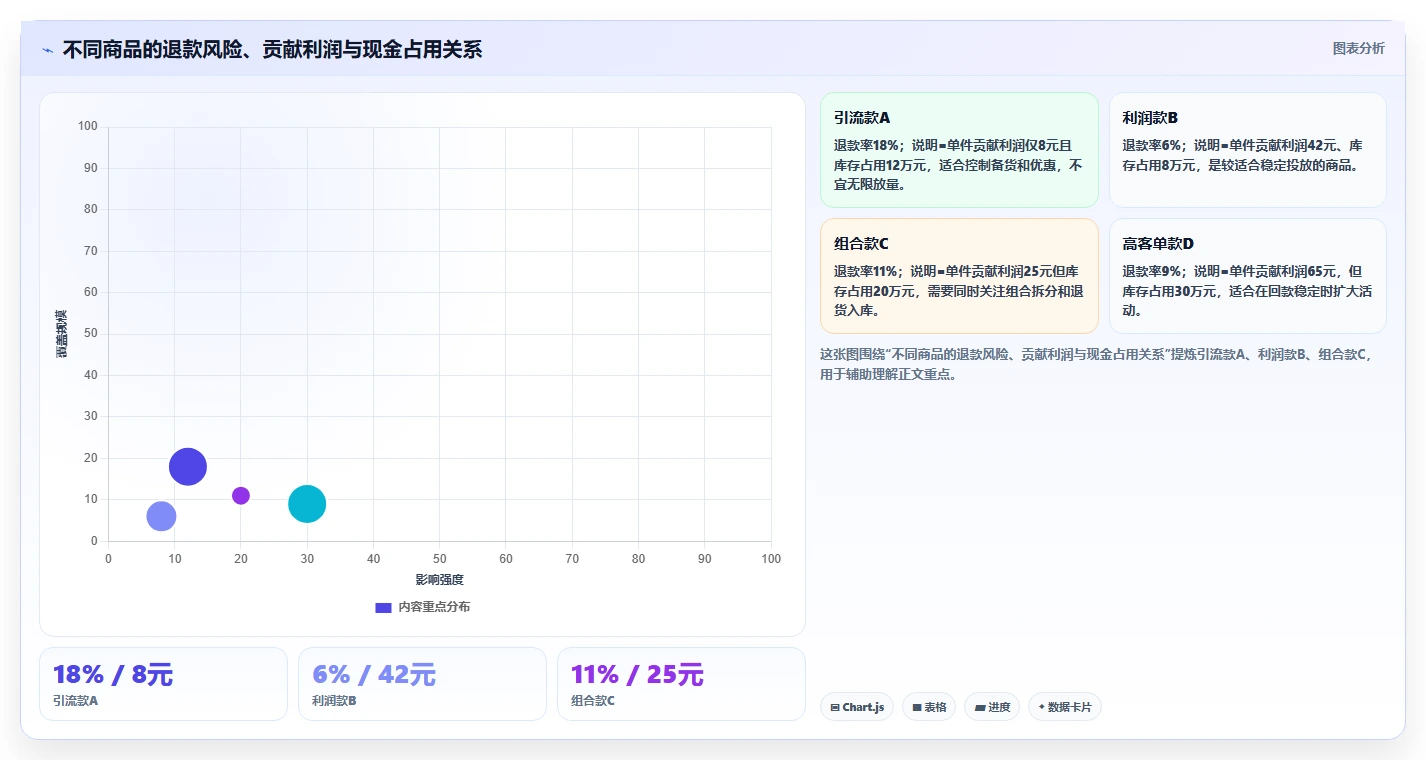Click the 利润款B label under 6% / 42元
Image resolution: width=1426 pixels, height=760 pixels.
334,701
